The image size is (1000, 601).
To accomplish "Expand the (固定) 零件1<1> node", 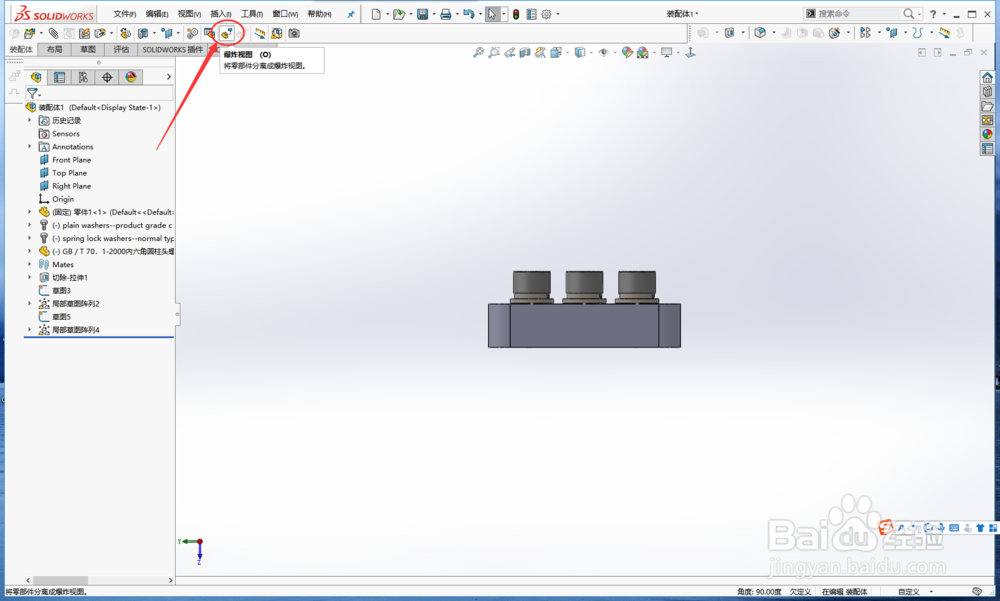I will tap(29, 212).
